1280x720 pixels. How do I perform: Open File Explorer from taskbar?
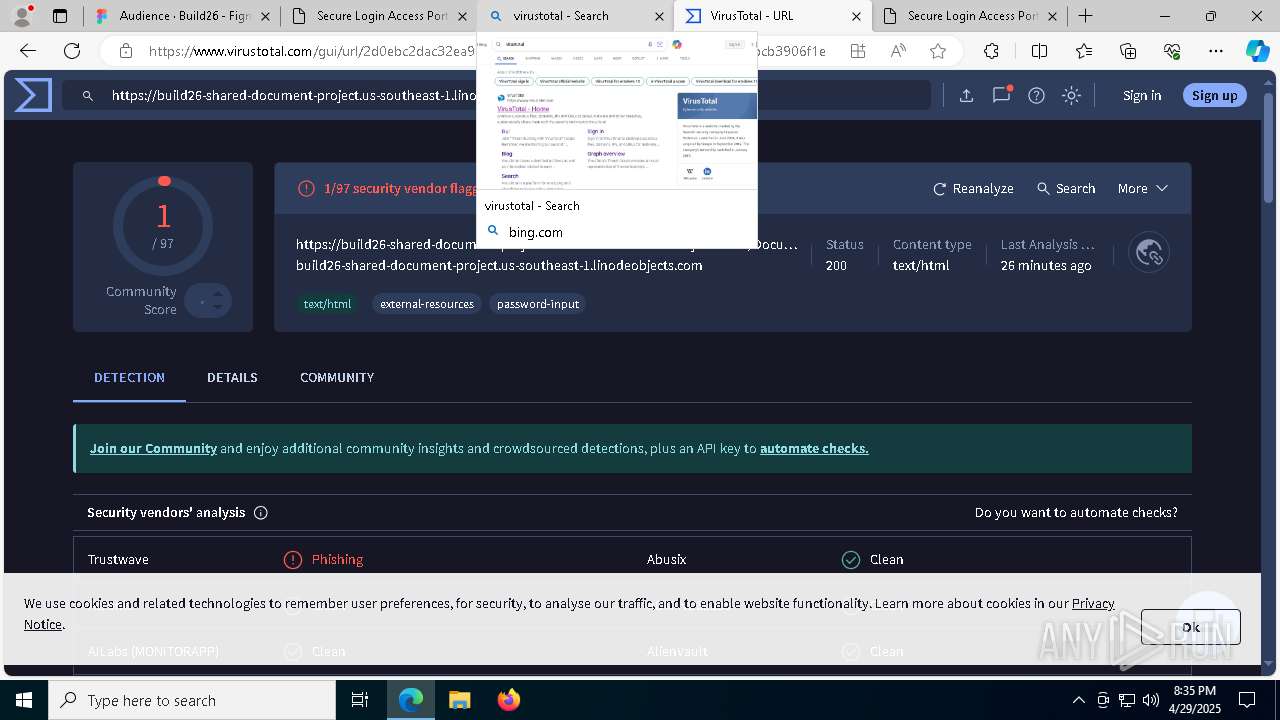pyautogui.click(x=459, y=700)
